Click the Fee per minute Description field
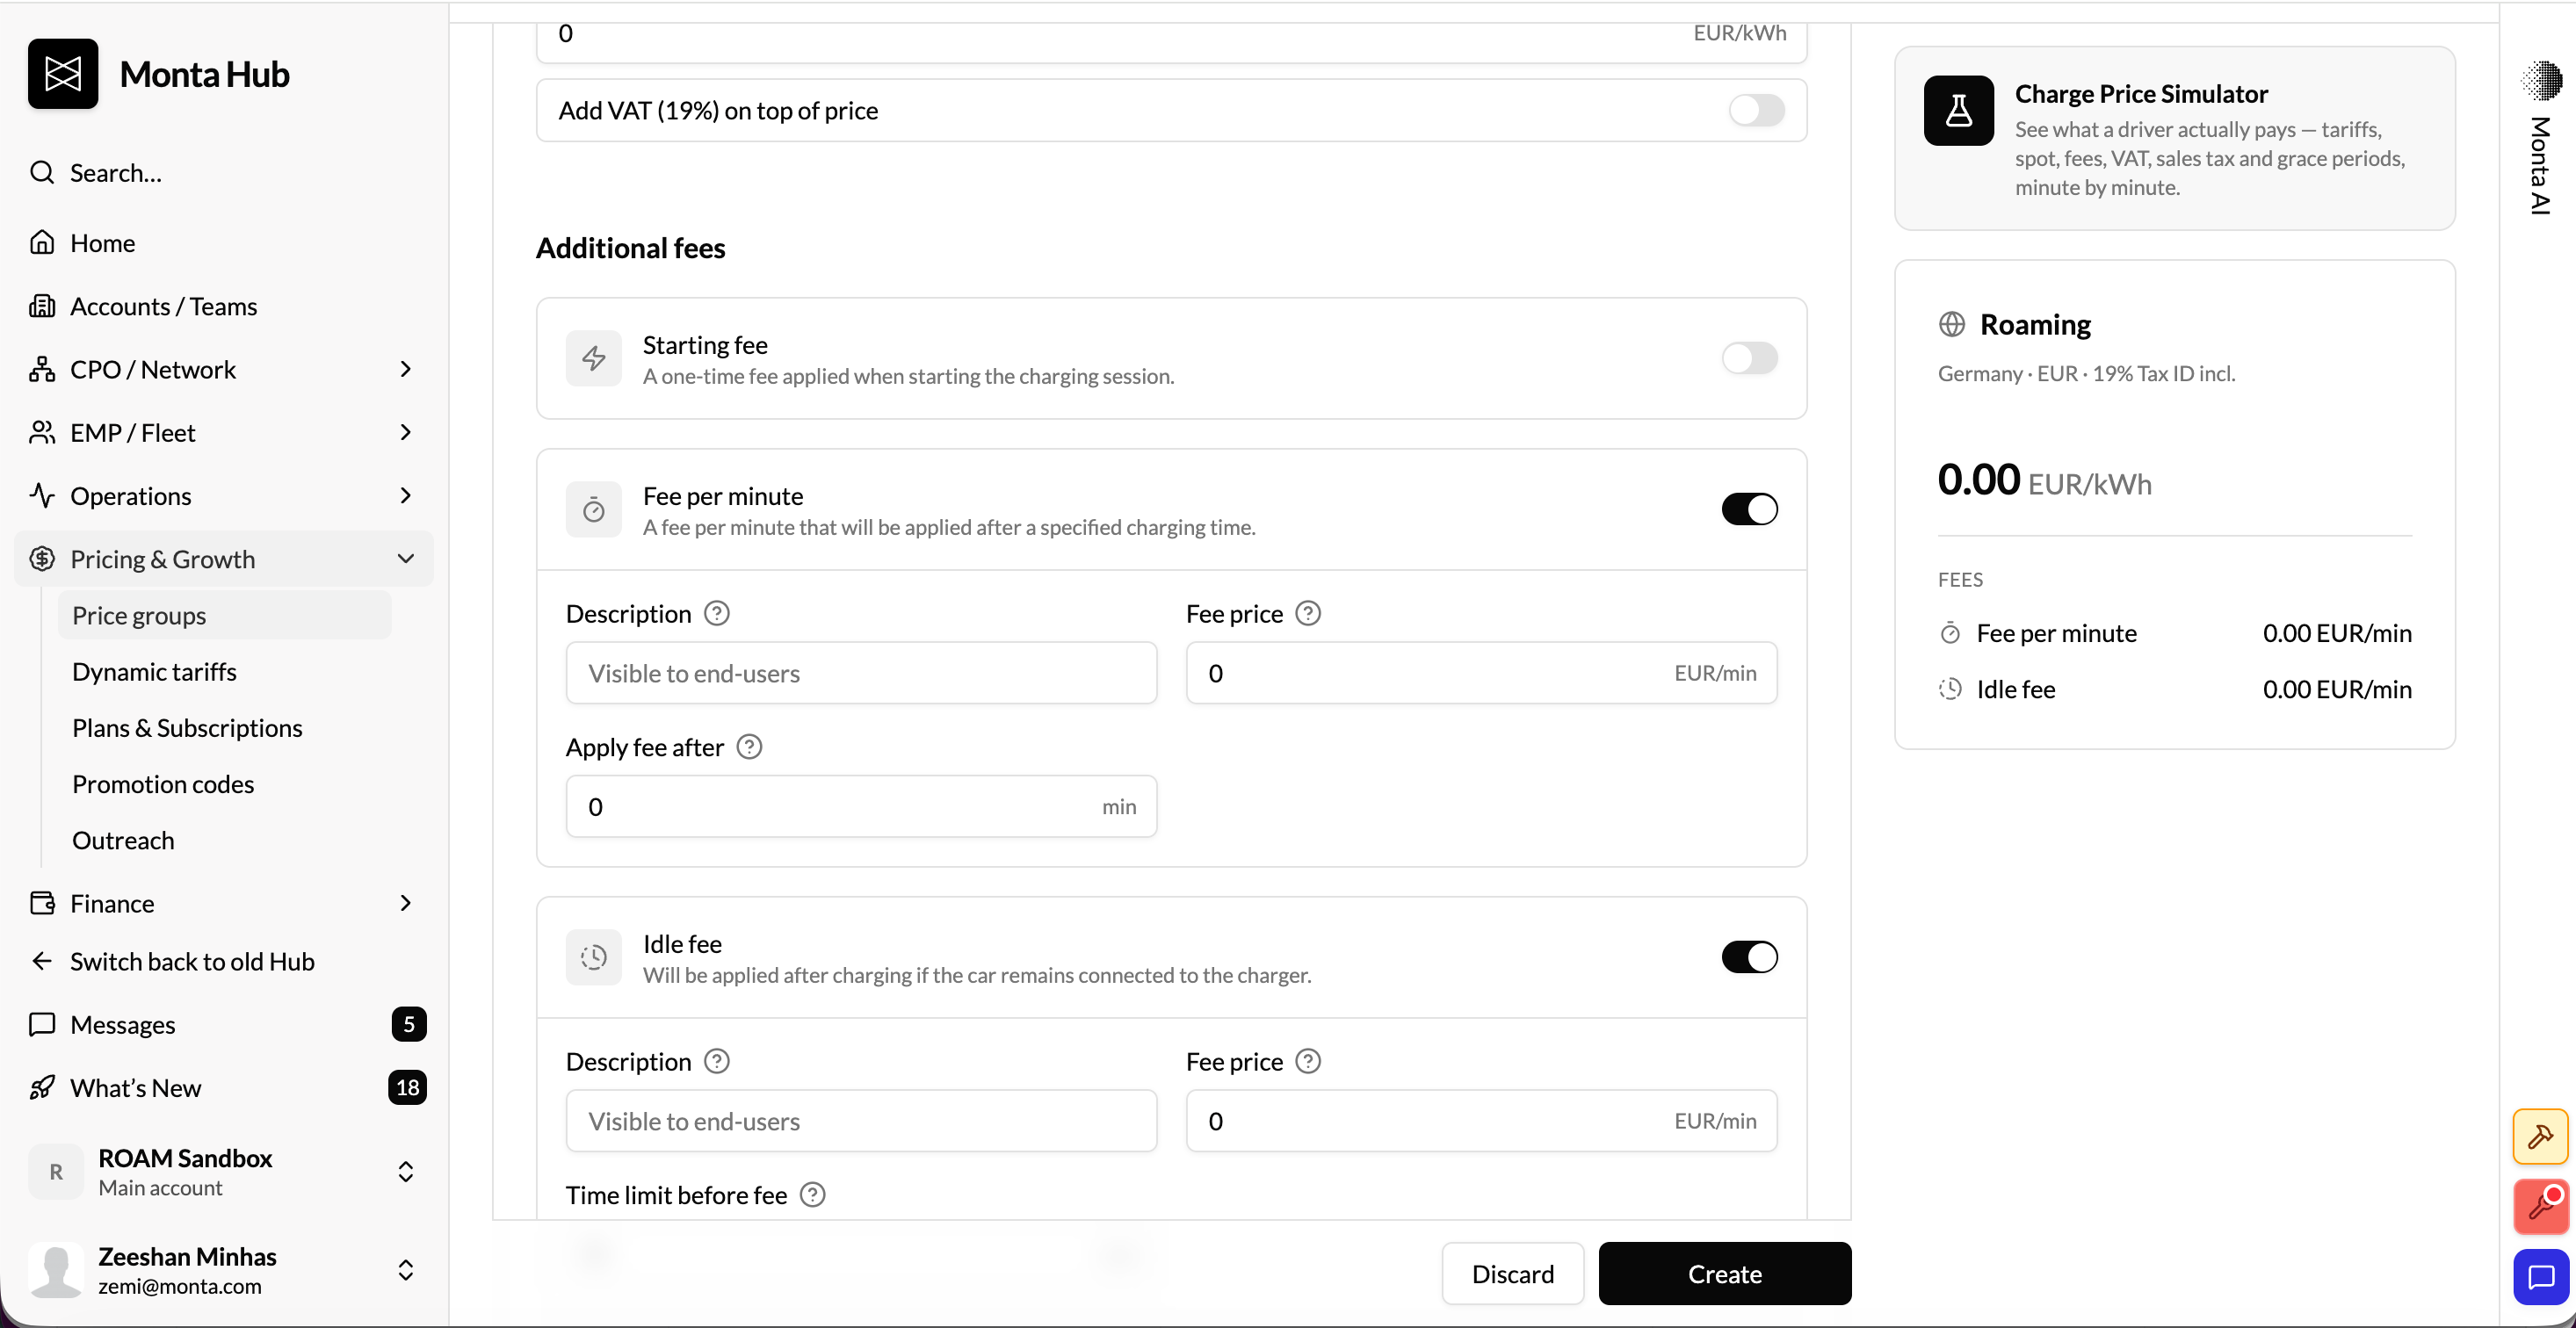The image size is (2576, 1328). [x=861, y=674]
